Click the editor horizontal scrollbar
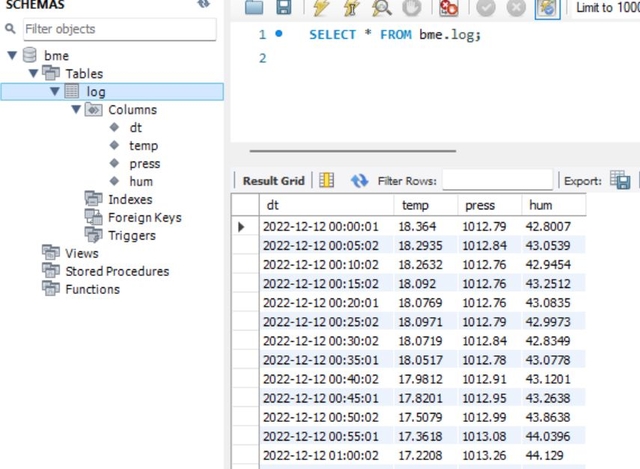640x469 pixels. [x=353, y=151]
